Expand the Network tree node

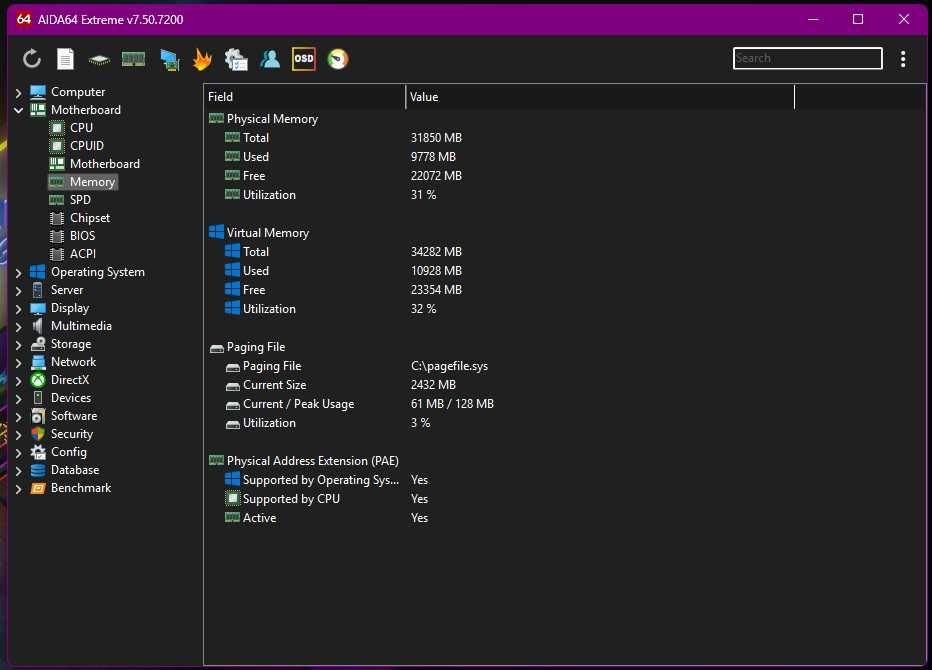[x=18, y=363]
